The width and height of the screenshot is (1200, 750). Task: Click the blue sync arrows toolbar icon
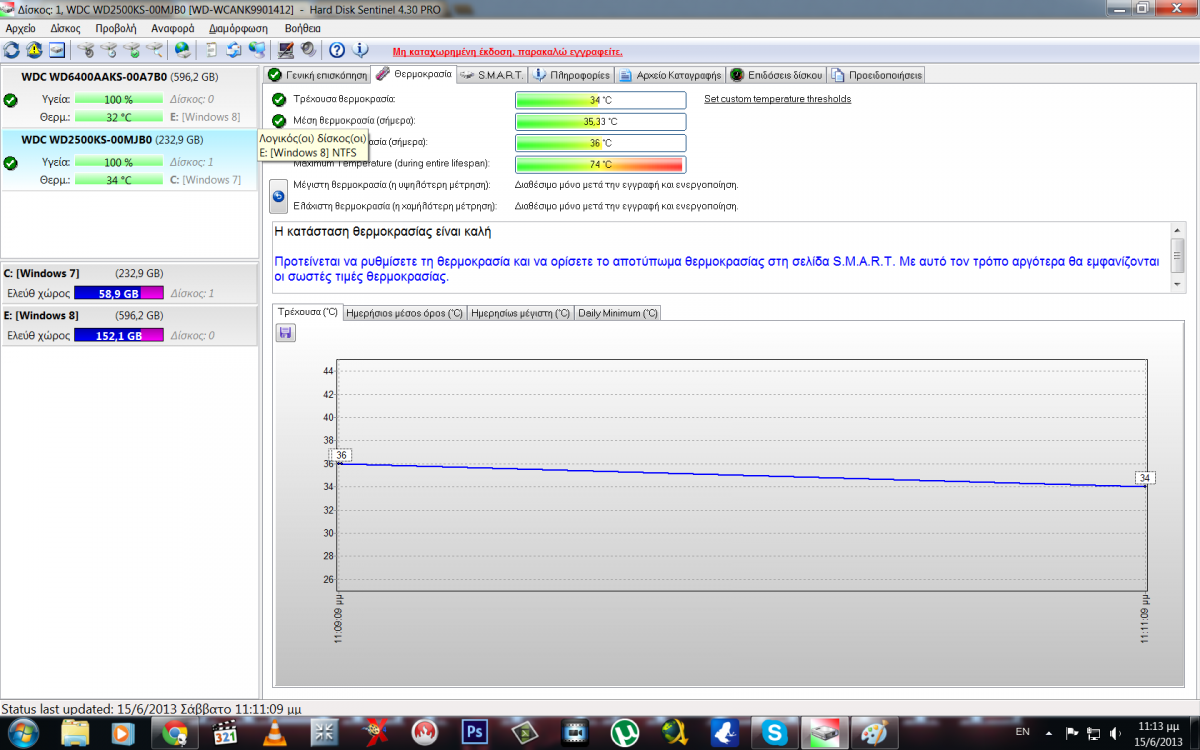click(234, 50)
